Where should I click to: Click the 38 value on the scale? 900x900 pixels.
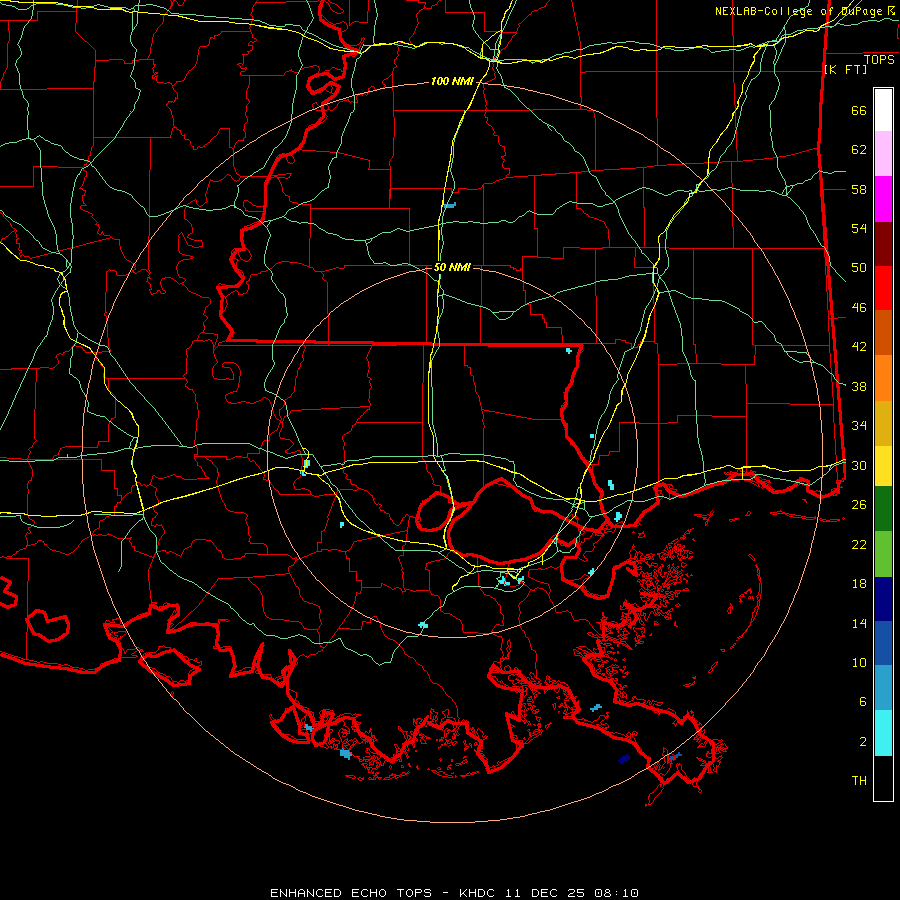859,387
